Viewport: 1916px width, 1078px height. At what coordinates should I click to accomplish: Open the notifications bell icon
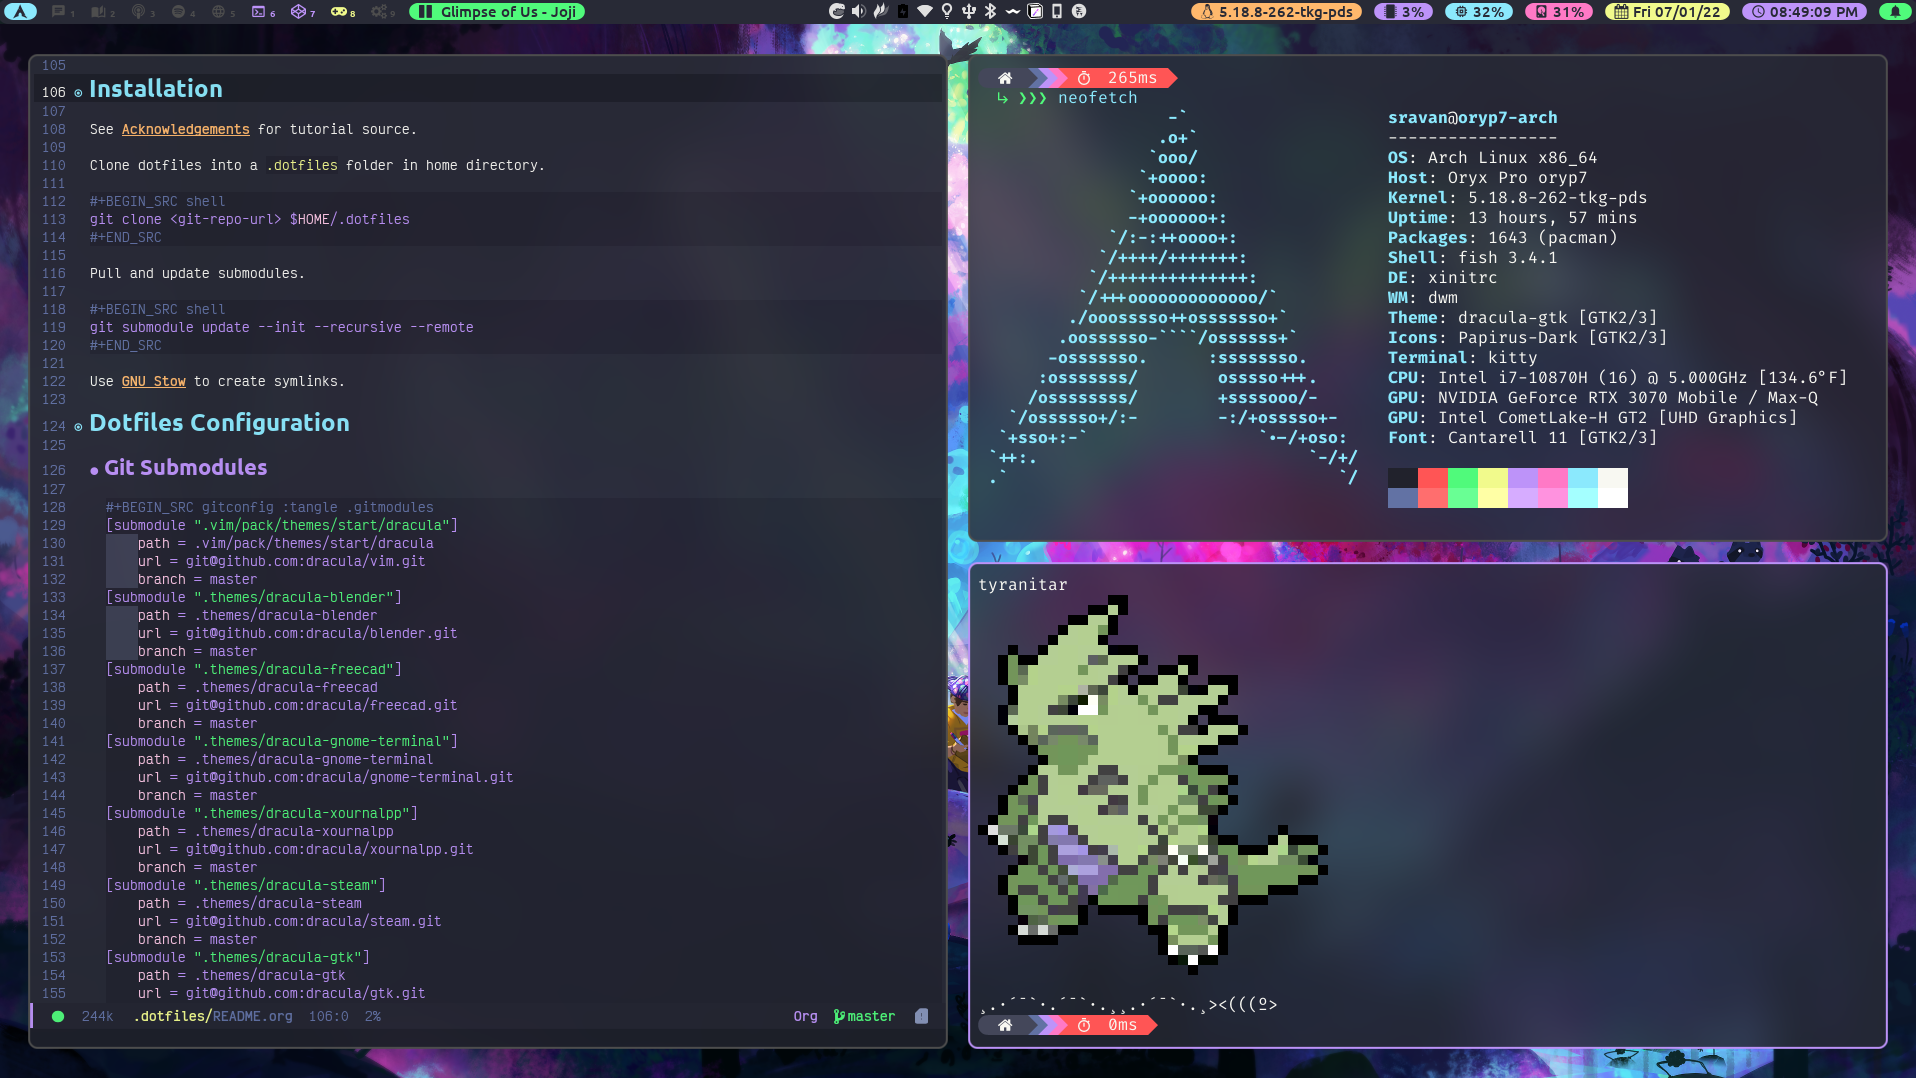coord(1894,12)
